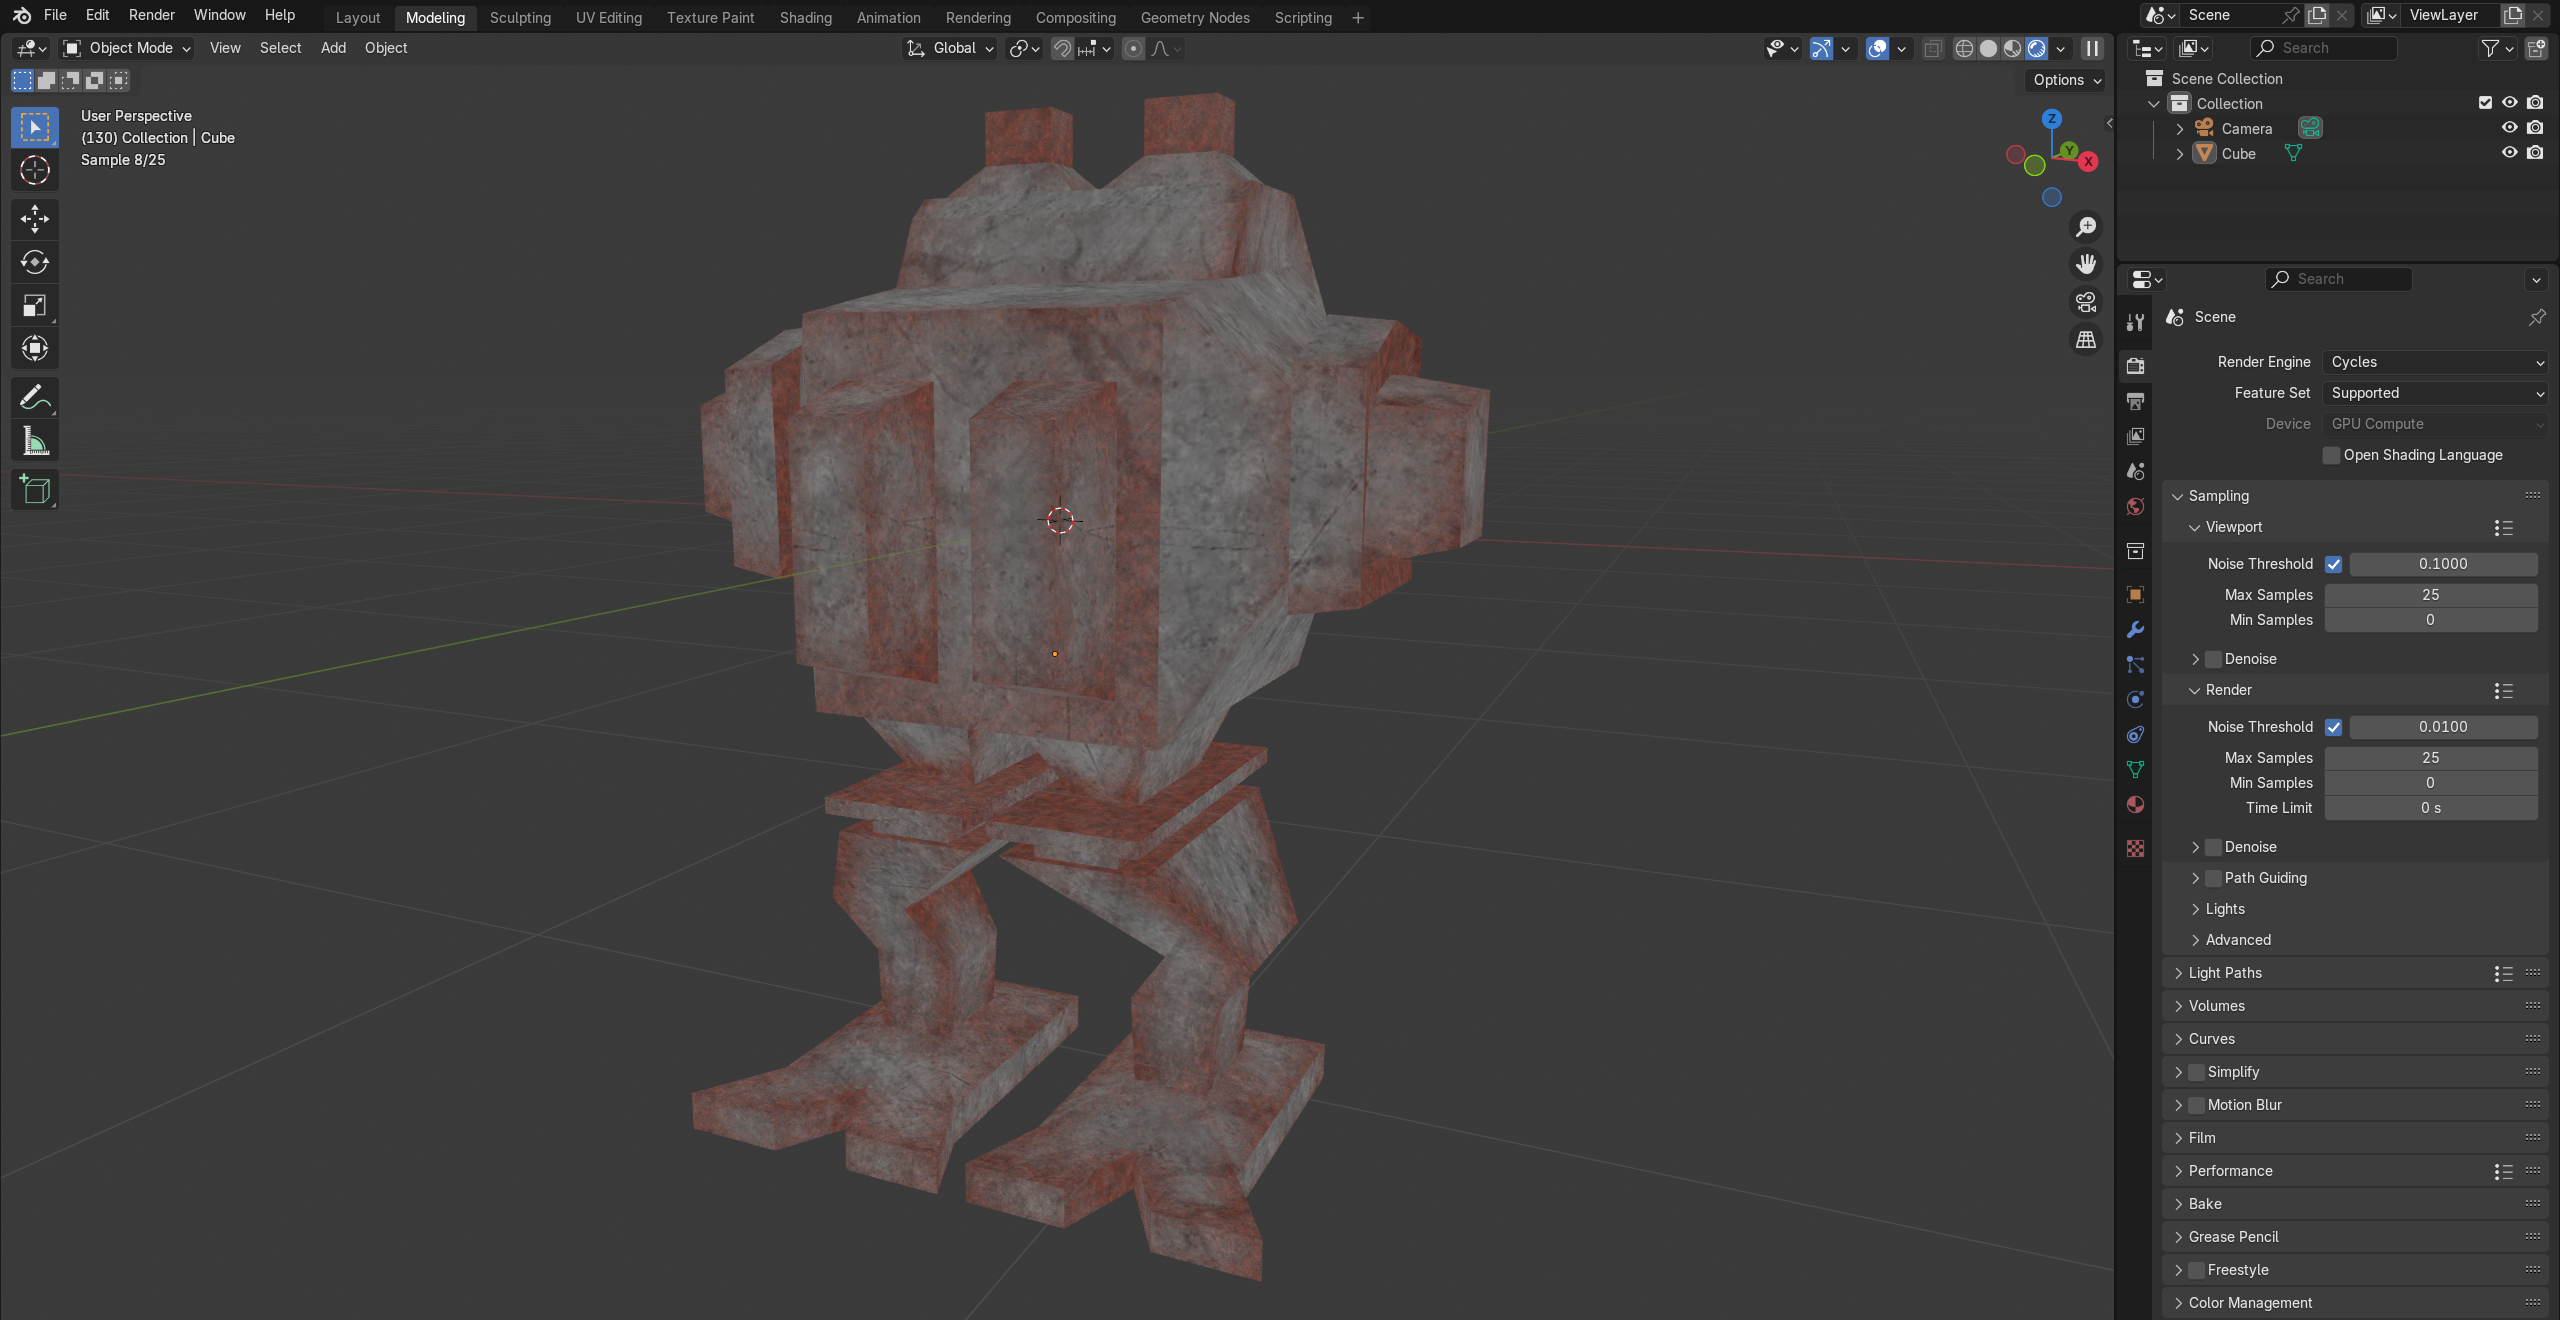Open the Texture properties tab
The width and height of the screenshot is (2560, 1320).
(2135, 848)
